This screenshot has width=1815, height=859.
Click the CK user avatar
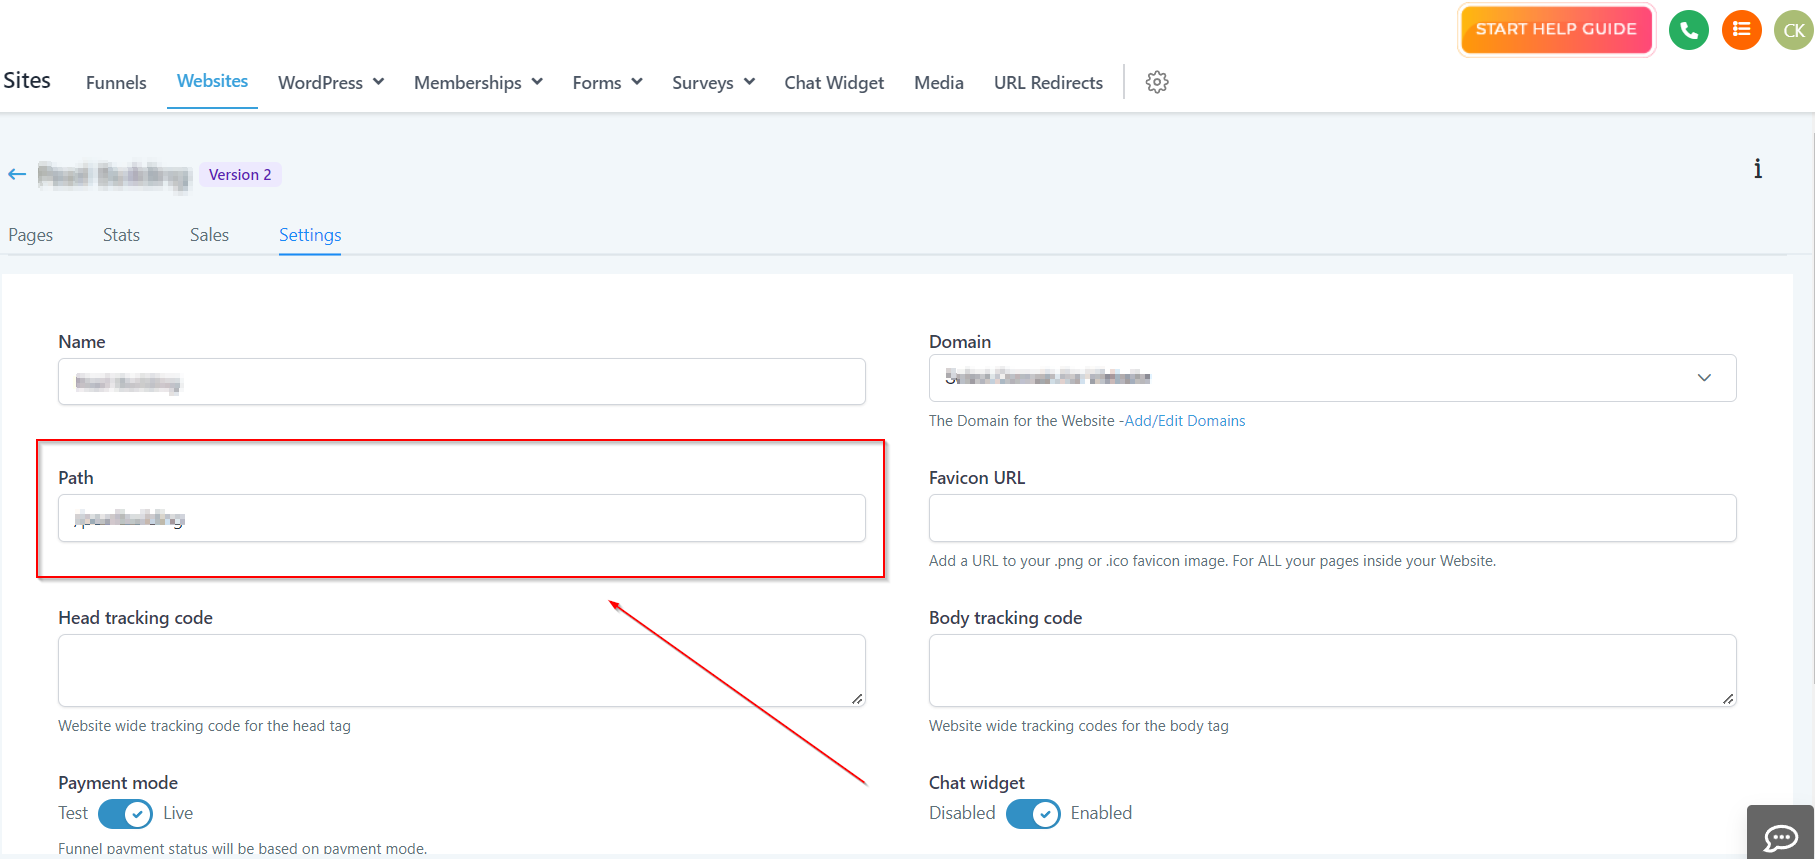pos(1793,30)
